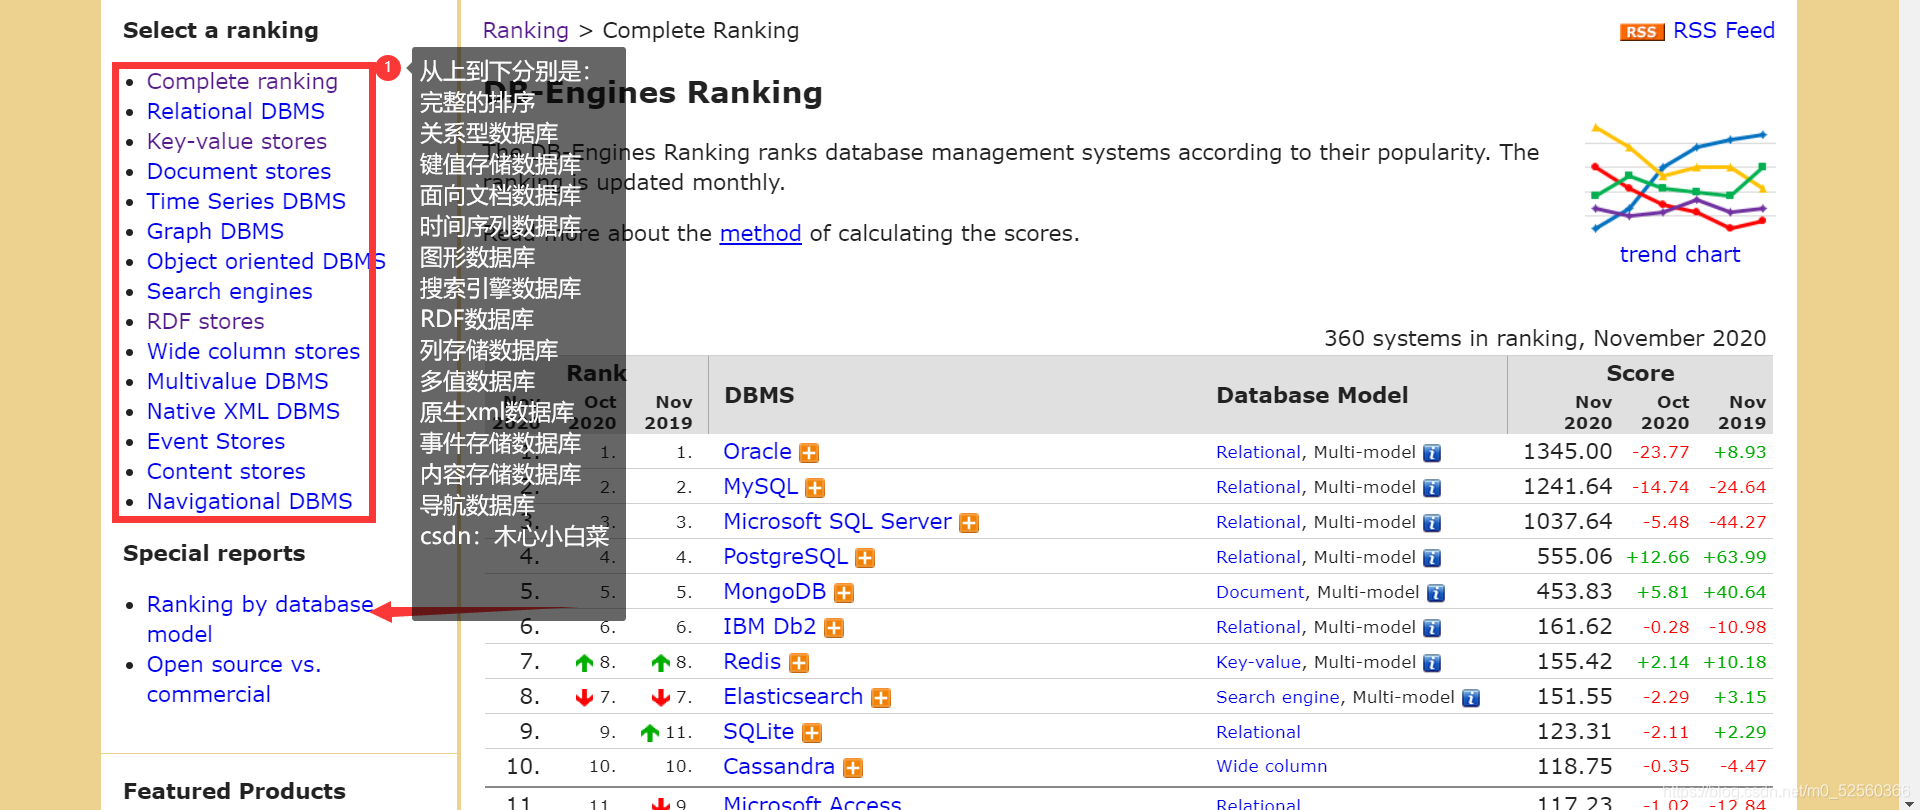Expand details plus icon next to Oracle
Image resolution: width=1920 pixels, height=810 pixels.
809,453
